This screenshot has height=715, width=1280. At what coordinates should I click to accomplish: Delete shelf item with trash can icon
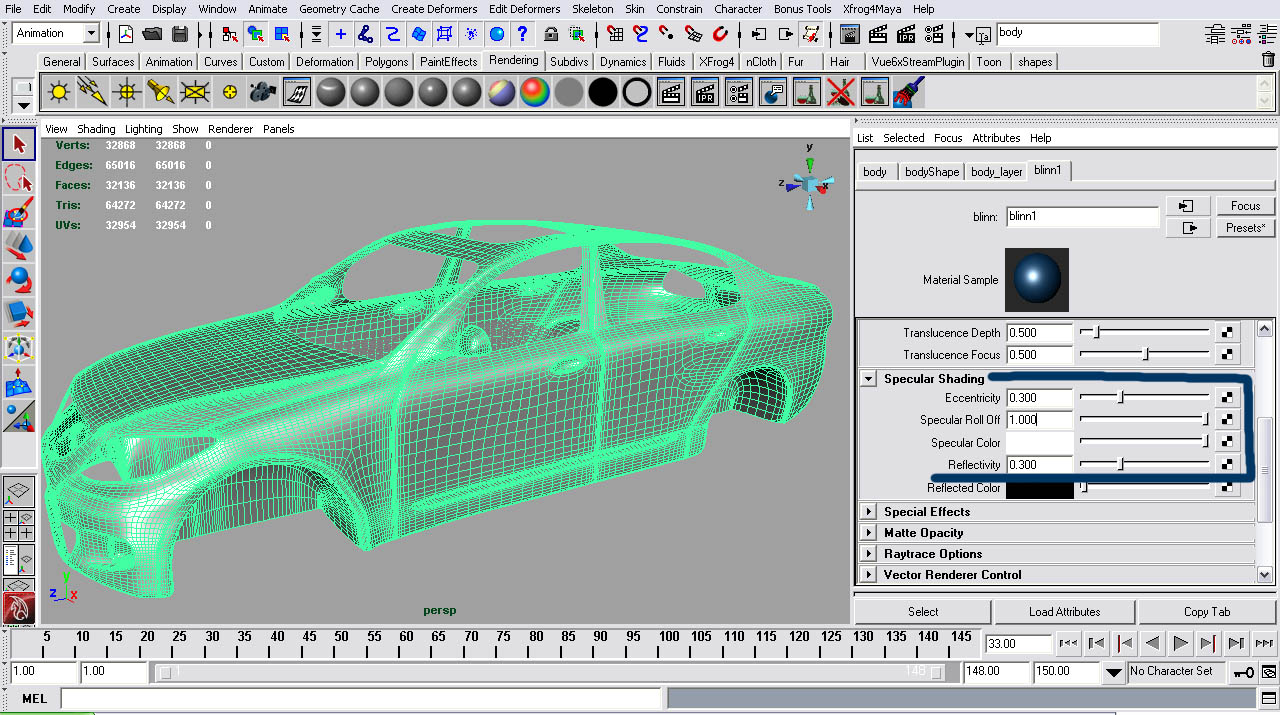tap(1268, 60)
